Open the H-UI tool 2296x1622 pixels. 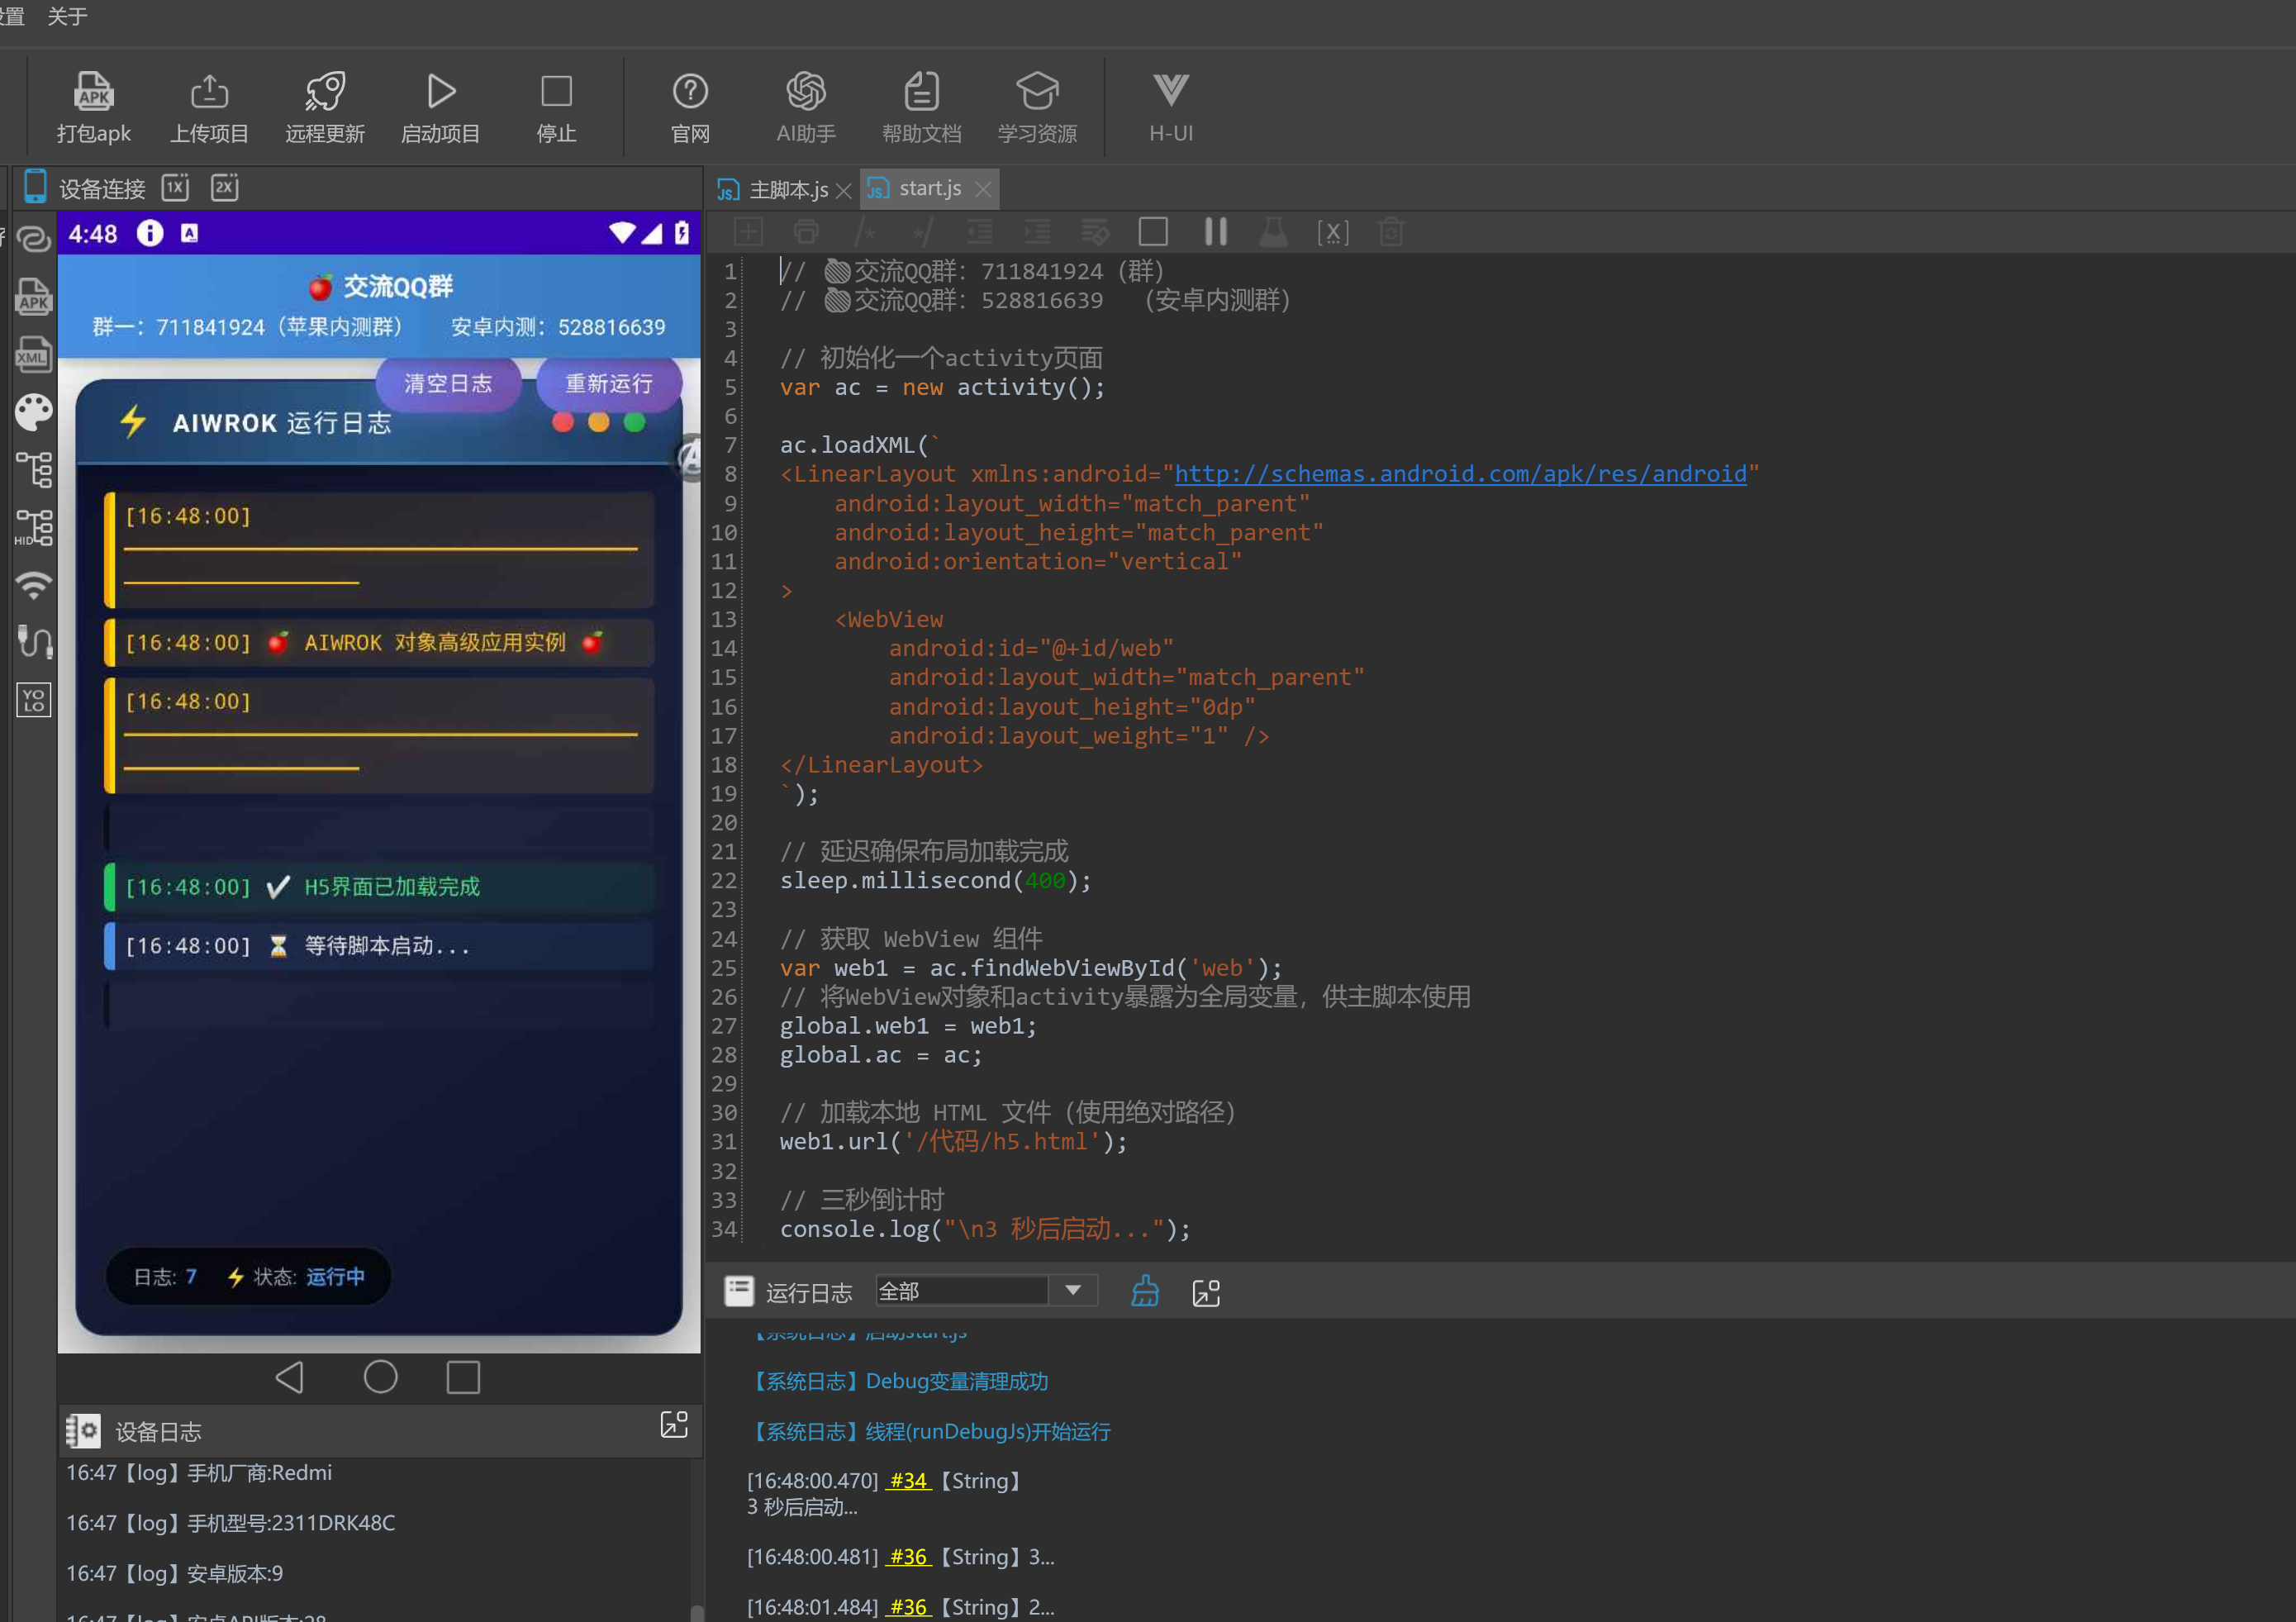(1171, 108)
